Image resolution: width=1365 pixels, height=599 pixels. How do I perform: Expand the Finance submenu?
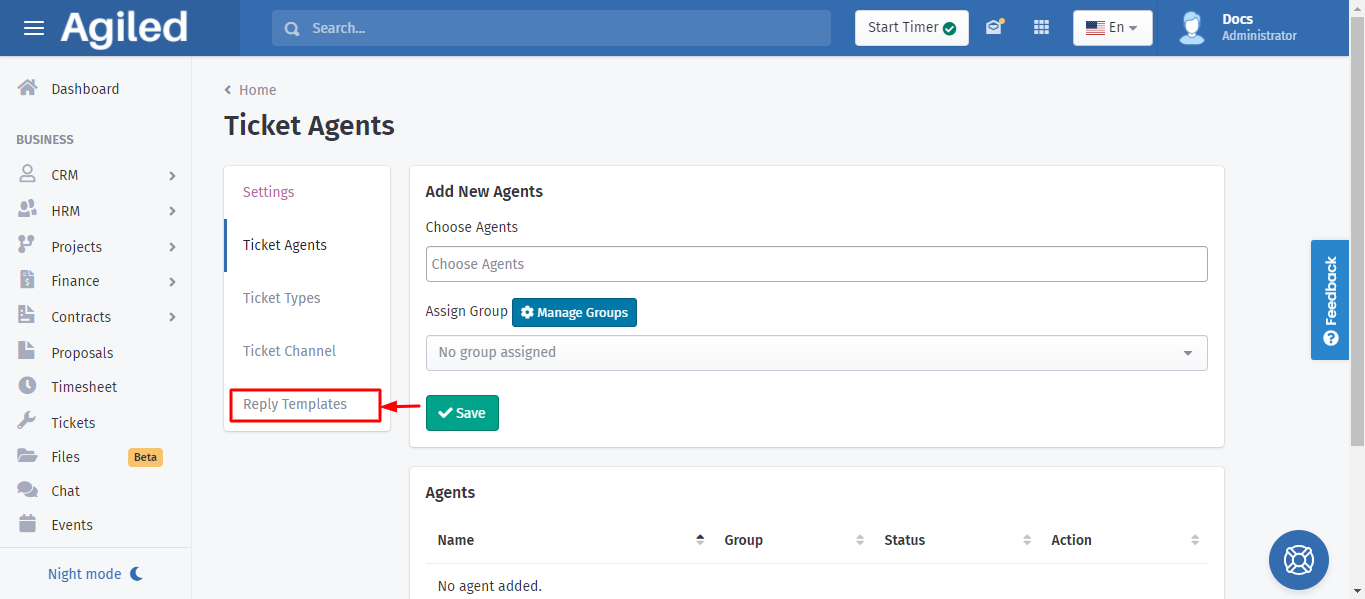(x=172, y=282)
